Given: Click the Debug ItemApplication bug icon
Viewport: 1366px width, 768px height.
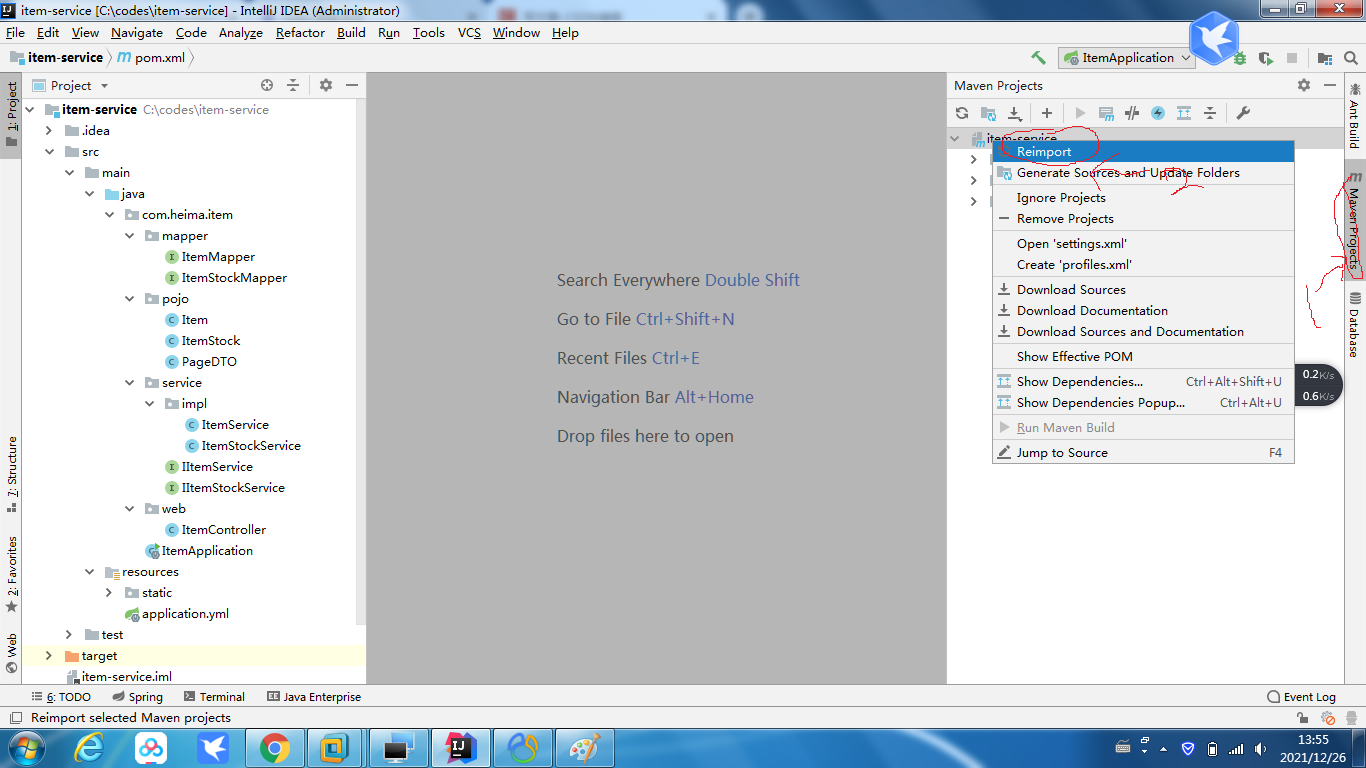Looking at the screenshot, I should click(1240, 58).
